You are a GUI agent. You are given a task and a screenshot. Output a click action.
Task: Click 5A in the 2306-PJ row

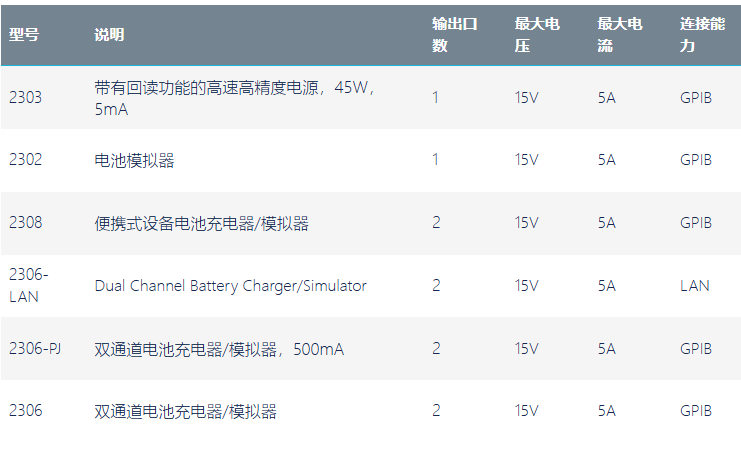[x=607, y=349]
